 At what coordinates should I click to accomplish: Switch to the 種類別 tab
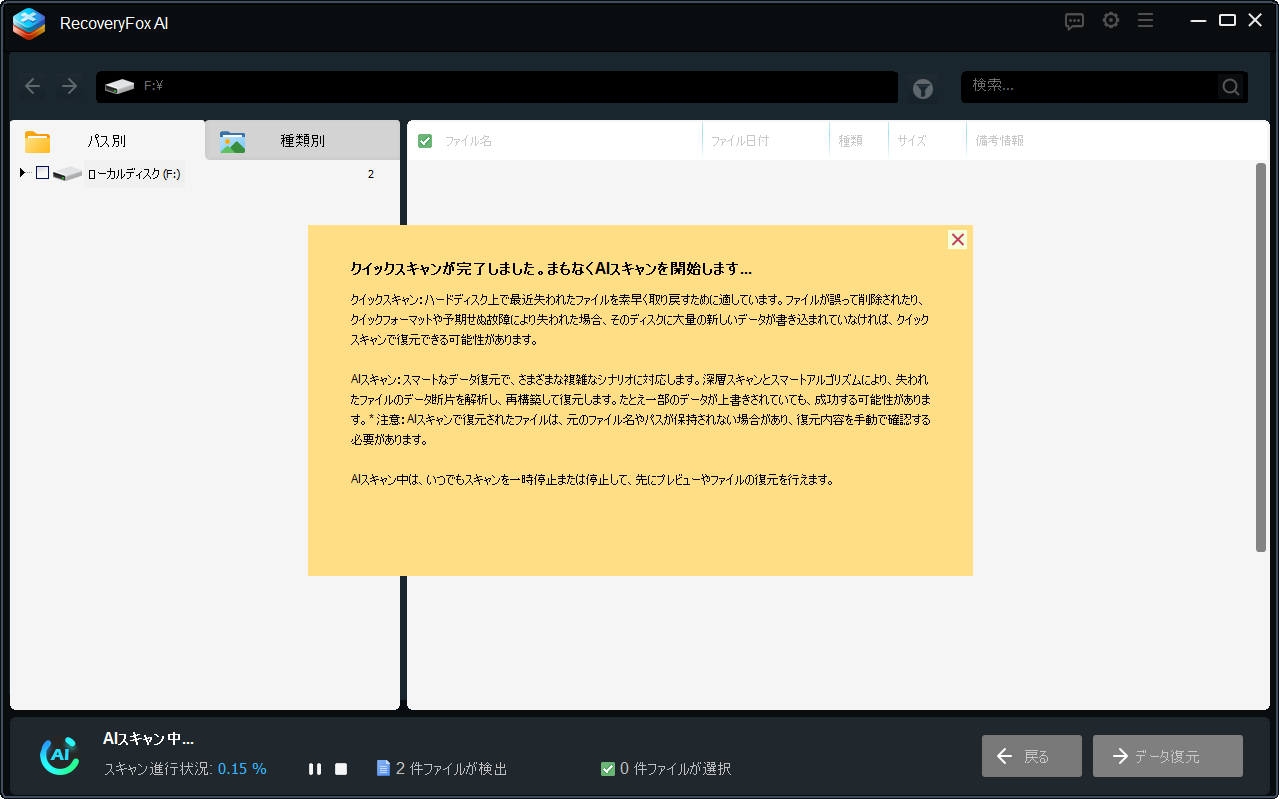click(x=302, y=141)
